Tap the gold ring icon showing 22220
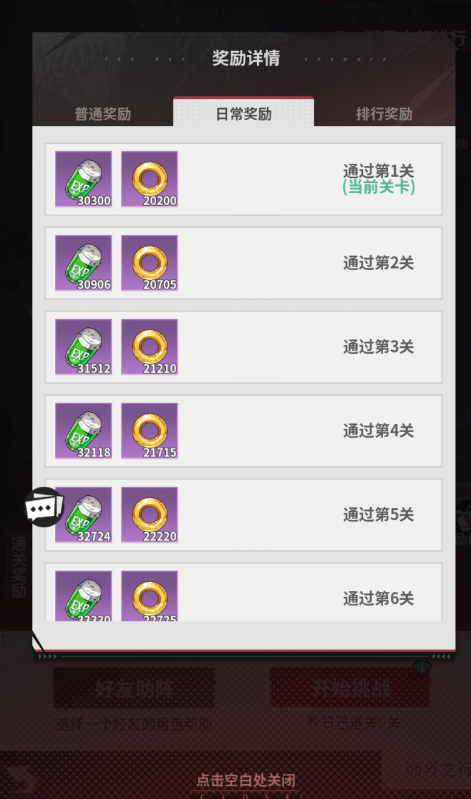 pyautogui.click(x=149, y=515)
